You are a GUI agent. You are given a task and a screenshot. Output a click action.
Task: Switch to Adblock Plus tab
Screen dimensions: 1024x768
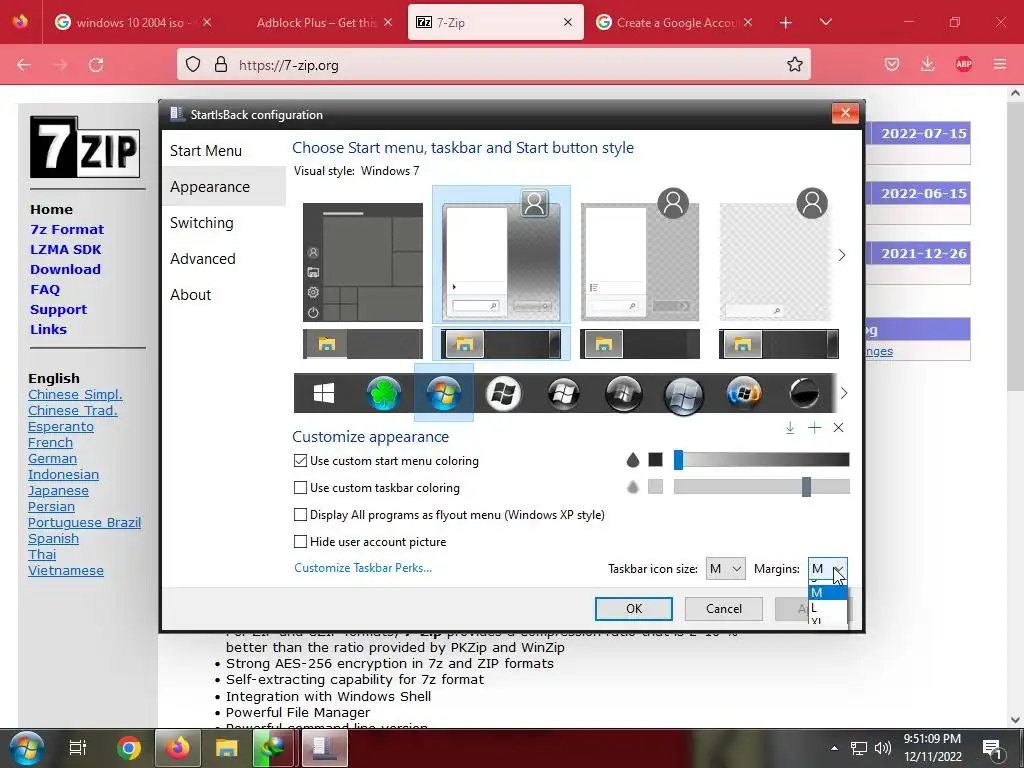pyautogui.click(x=316, y=22)
